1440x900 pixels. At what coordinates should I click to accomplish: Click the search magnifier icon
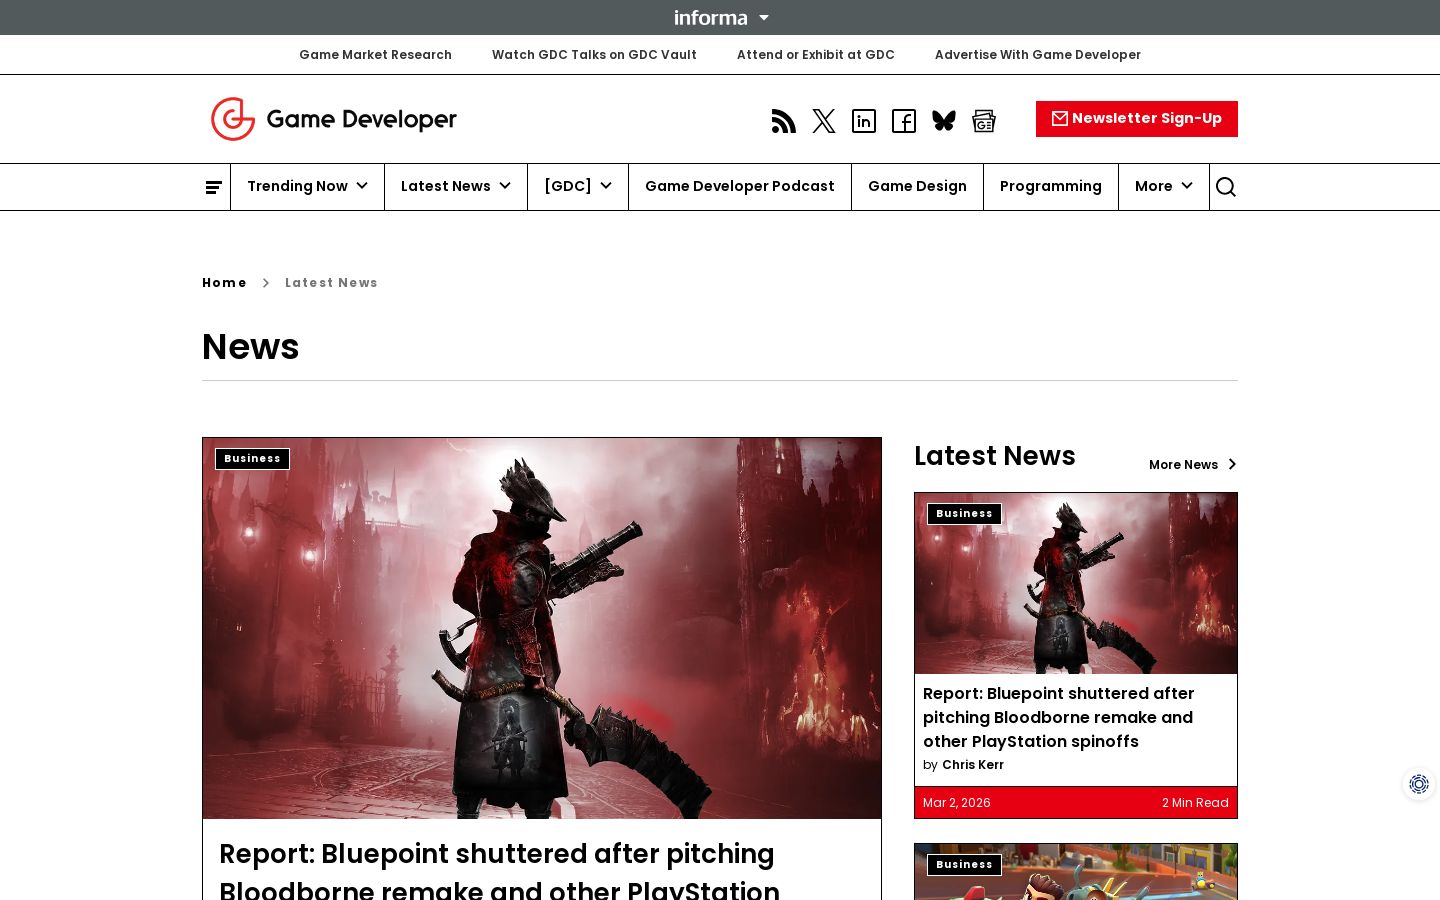(x=1226, y=187)
